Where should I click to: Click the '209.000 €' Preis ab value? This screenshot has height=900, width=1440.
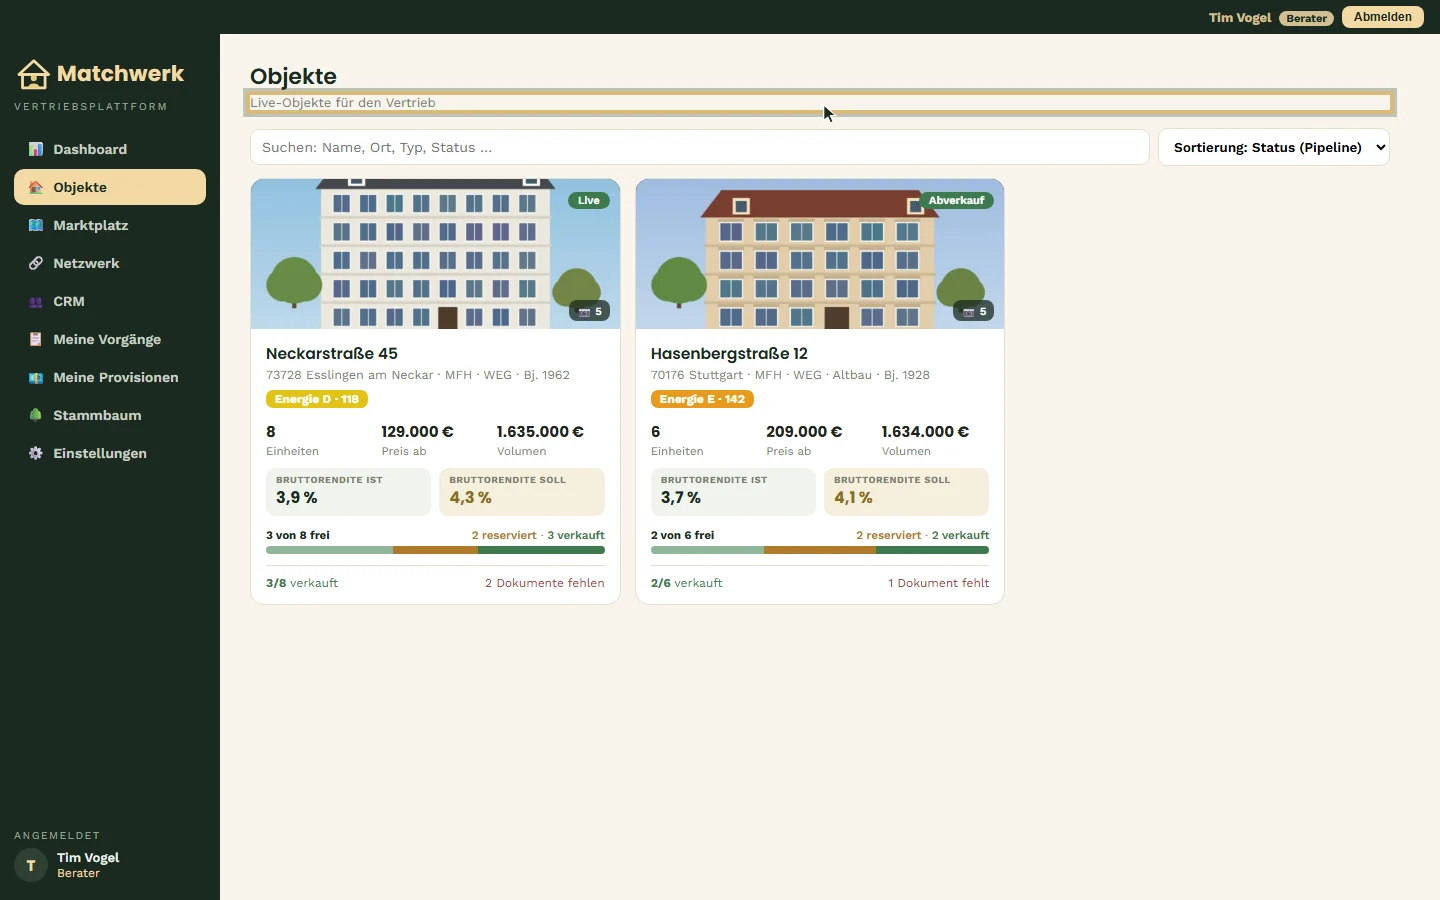[x=804, y=432]
